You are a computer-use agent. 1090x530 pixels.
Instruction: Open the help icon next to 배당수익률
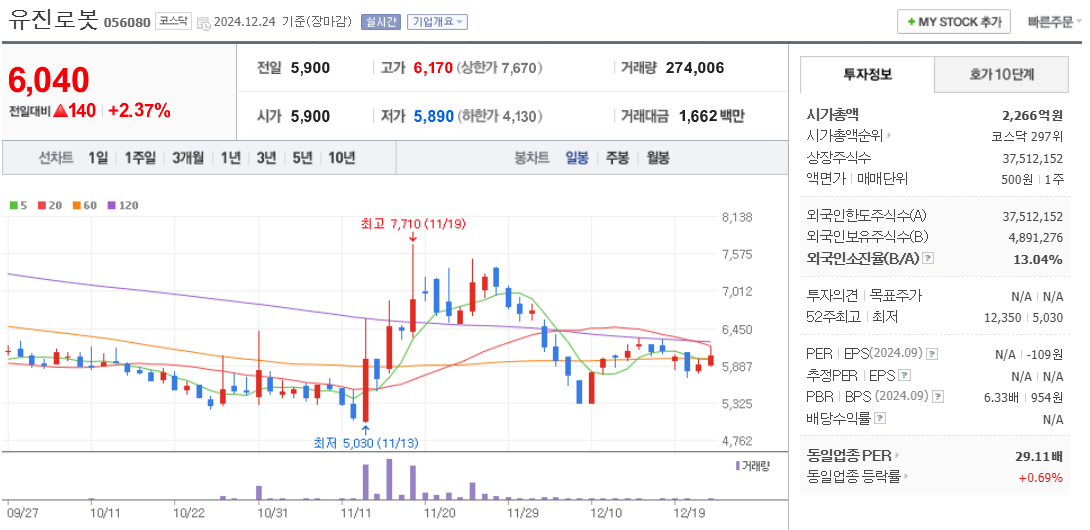[880, 419]
